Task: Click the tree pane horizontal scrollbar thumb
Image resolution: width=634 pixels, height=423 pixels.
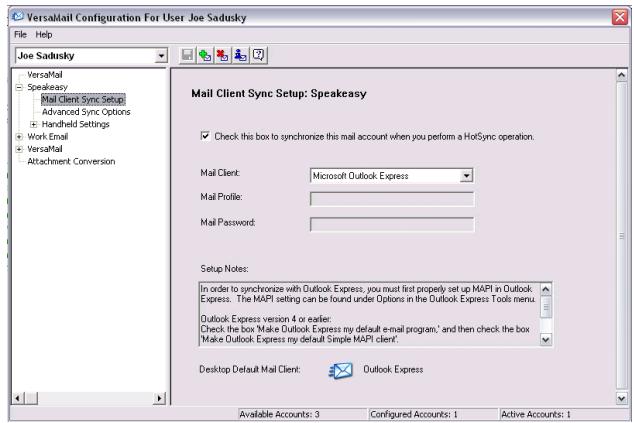Action: 32,398
